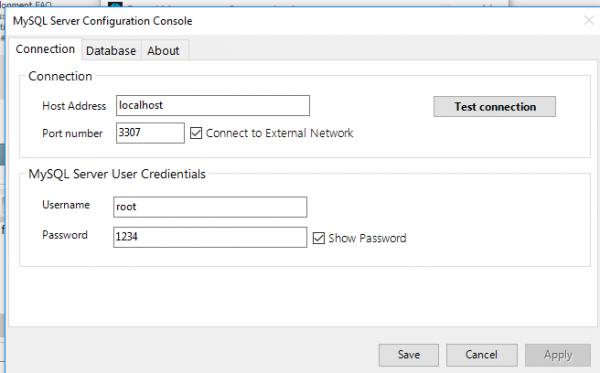
Task: Click the disabled Apply button
Action: [x=558, y=355]
